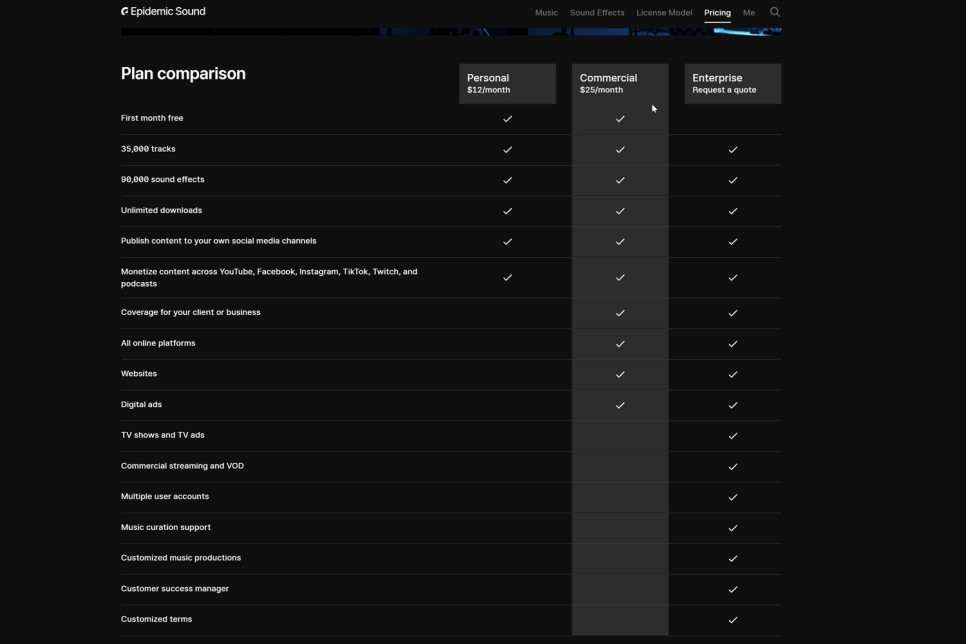Choose the Commercial $25/month plan card
Image resolution: width=966 pixels, height=644 pixels.
click(x=620, y=83)
